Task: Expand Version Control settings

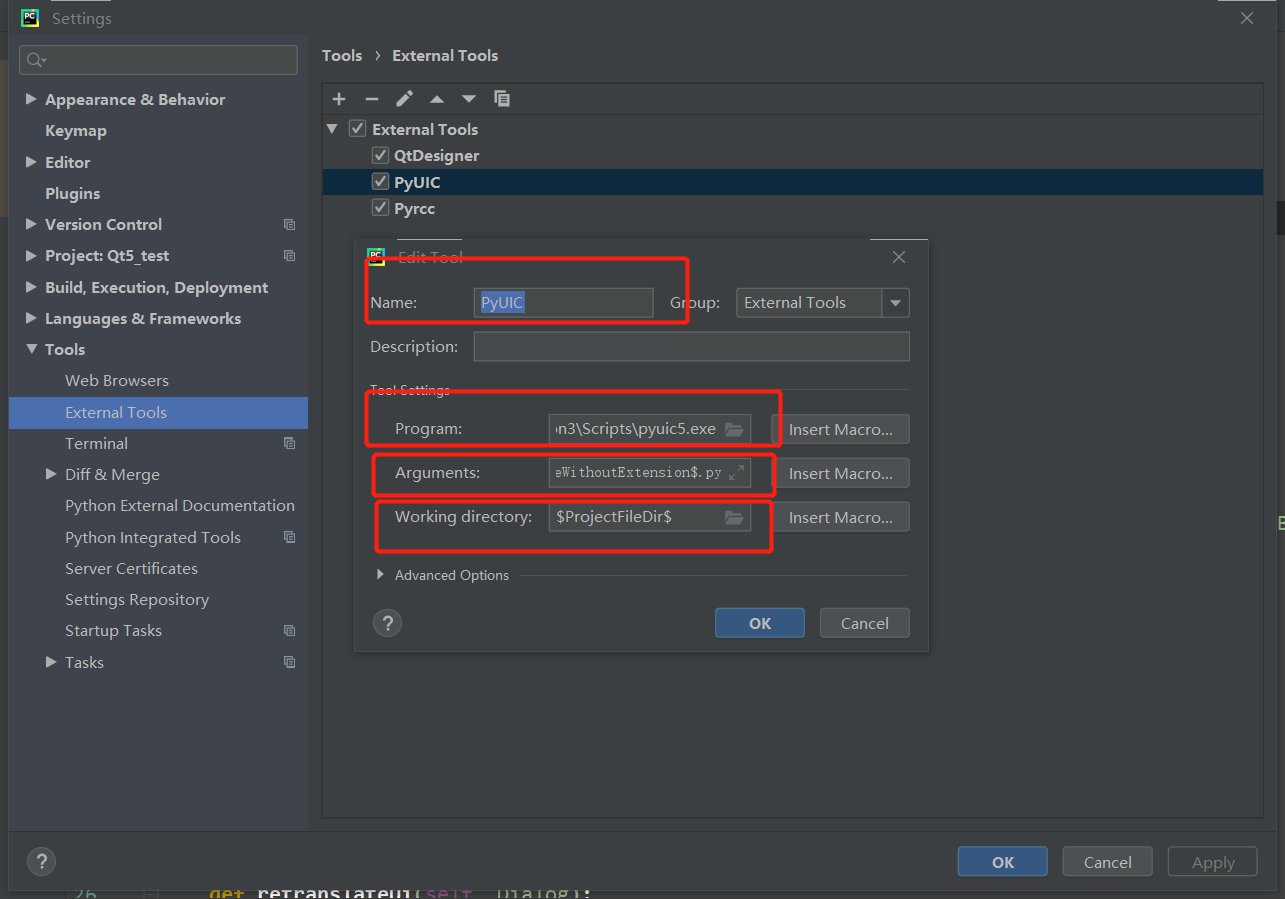Action: pyautogui.click(x=31, y=224)
